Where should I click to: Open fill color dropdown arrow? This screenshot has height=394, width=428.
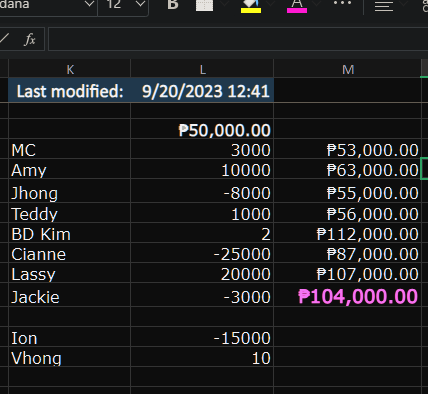(x=271, y=4)
